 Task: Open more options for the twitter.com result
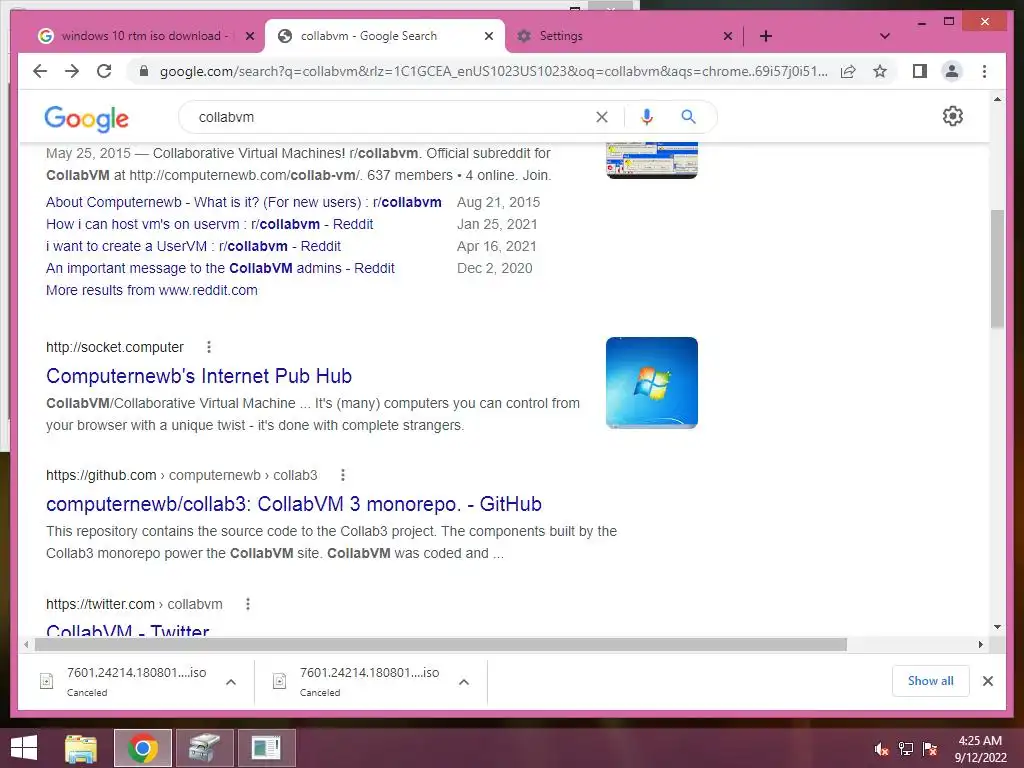pyautogui.click(x=248, y=604)
